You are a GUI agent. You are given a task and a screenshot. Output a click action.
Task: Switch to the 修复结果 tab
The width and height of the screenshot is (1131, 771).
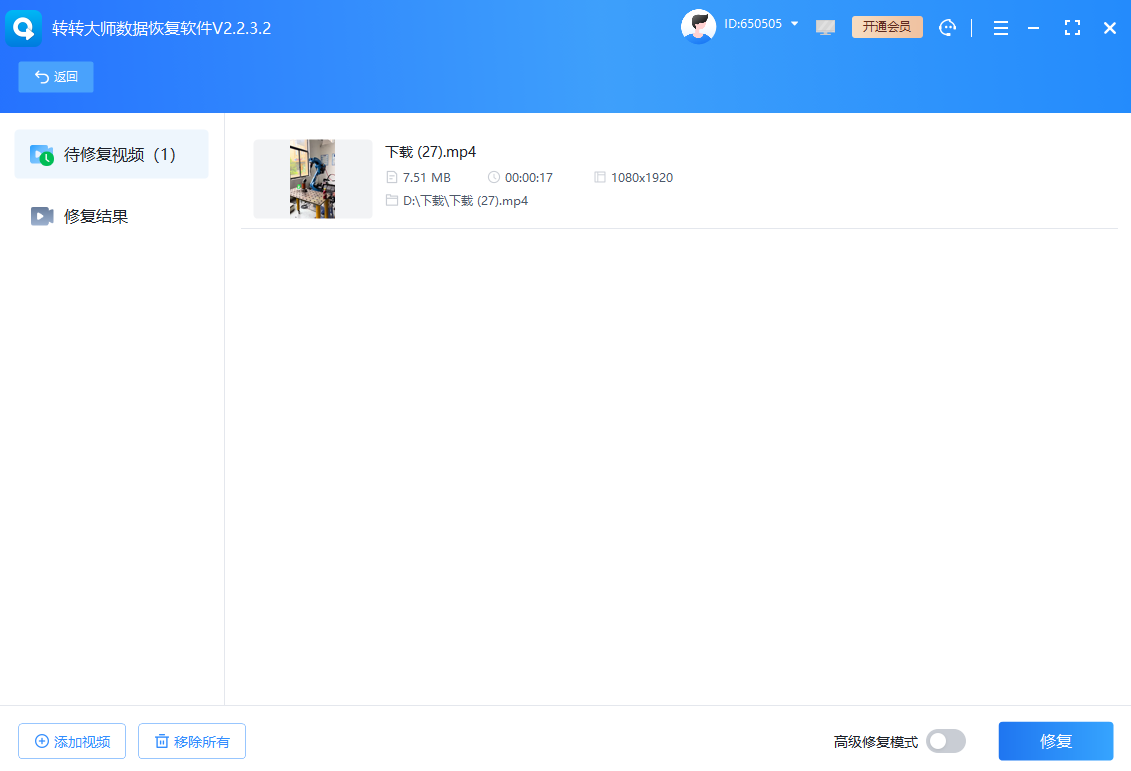pos(96,216)
